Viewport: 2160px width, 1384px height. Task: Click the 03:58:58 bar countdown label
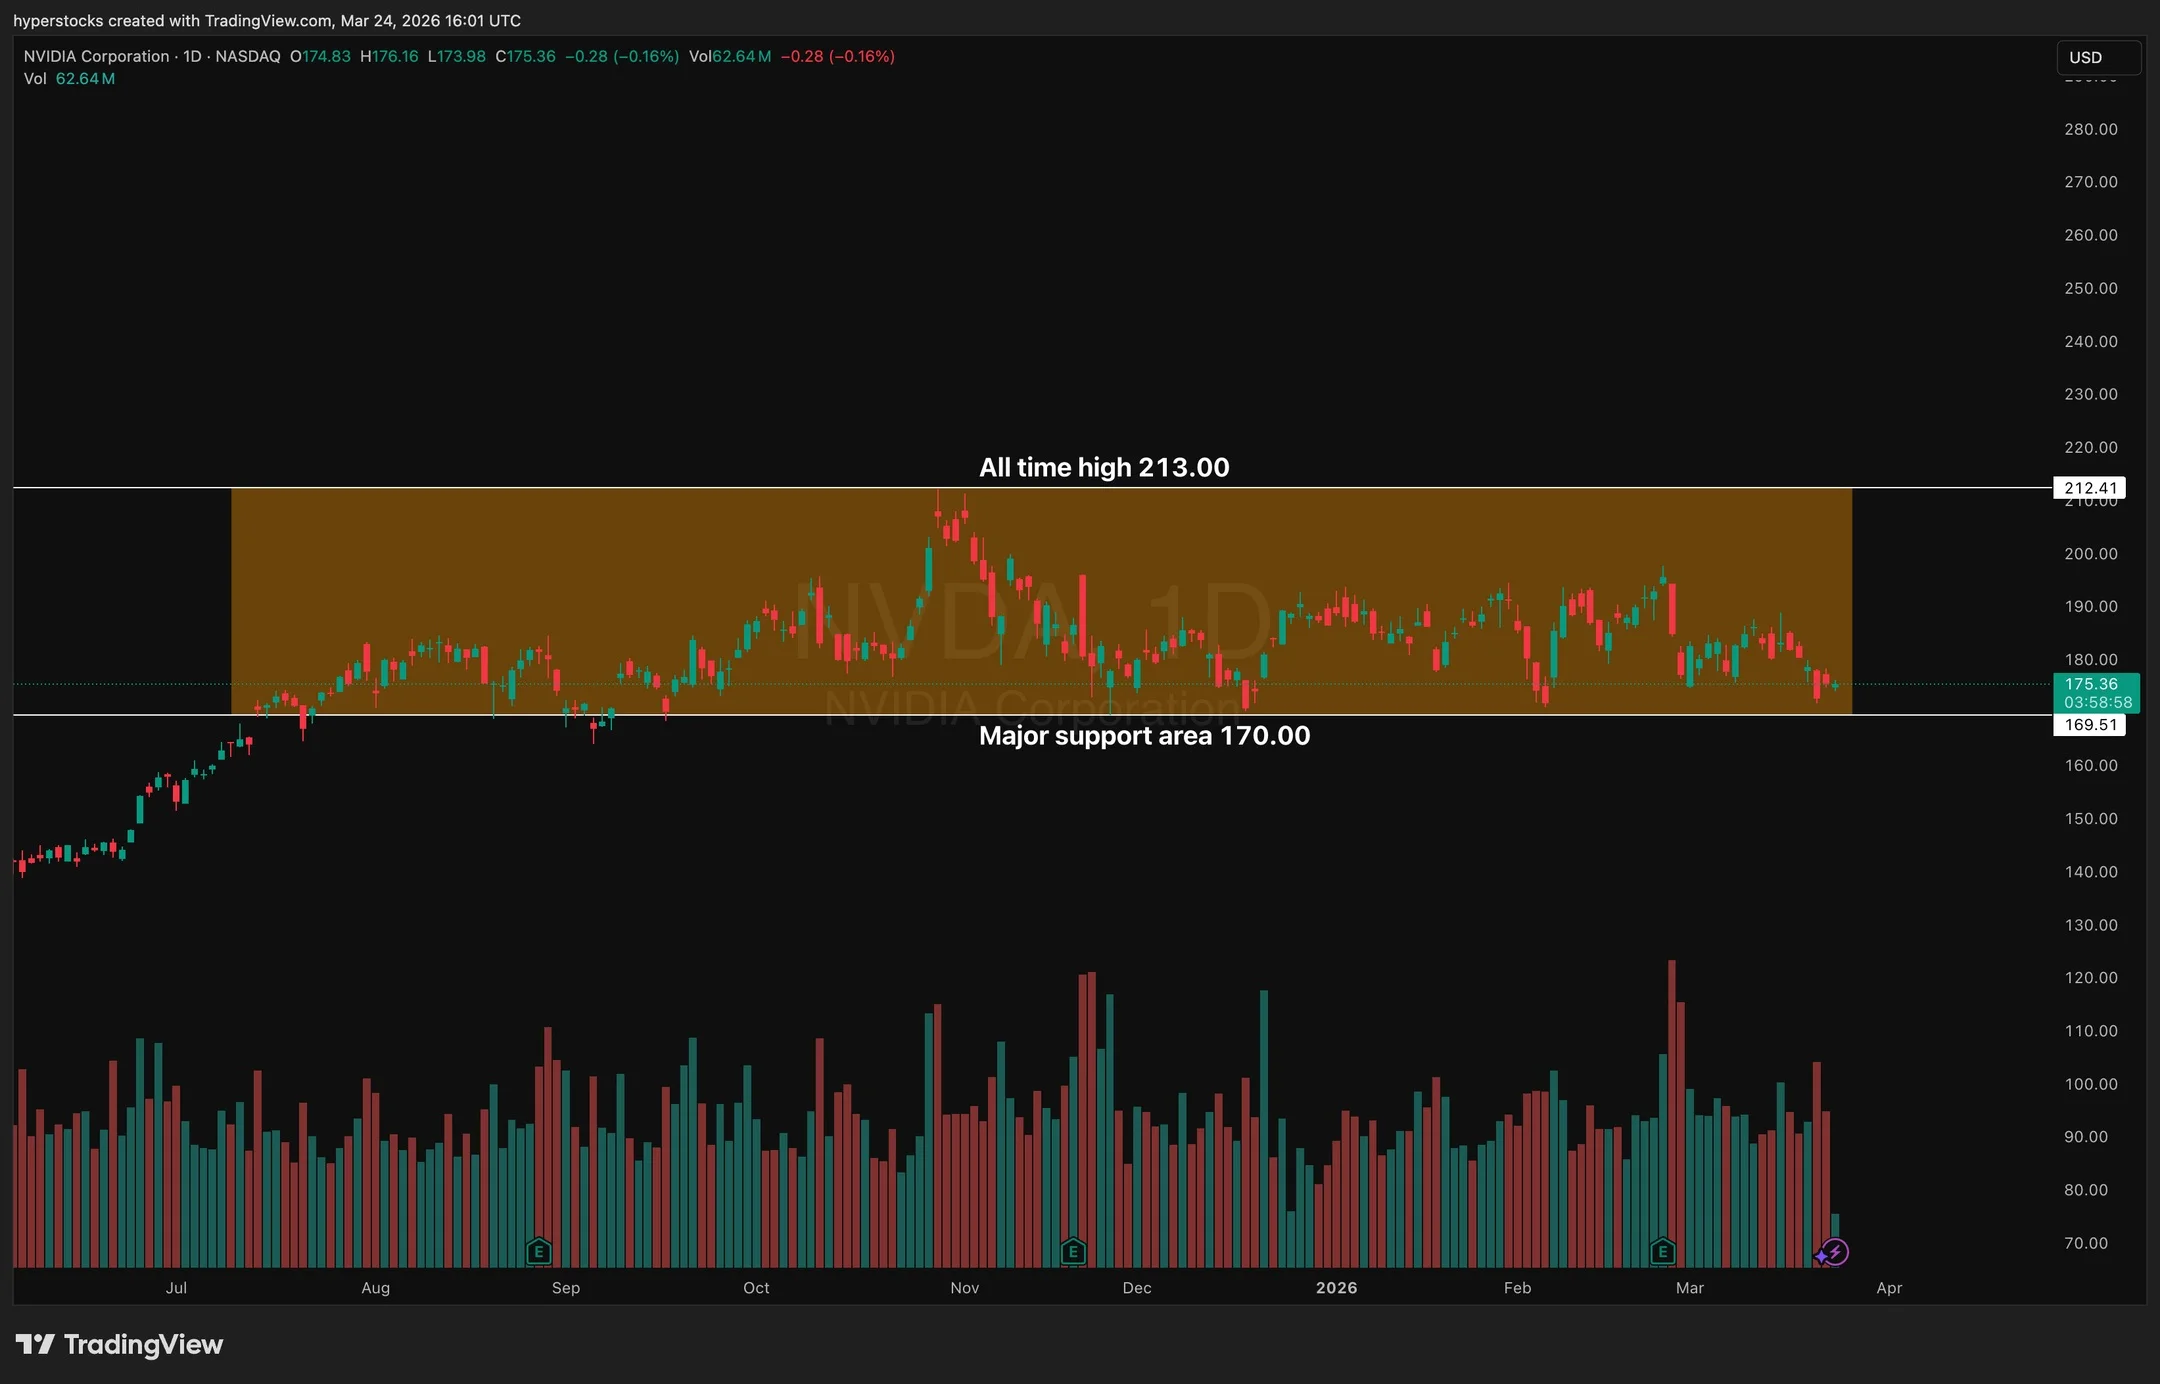click(x=2097, y=703)
